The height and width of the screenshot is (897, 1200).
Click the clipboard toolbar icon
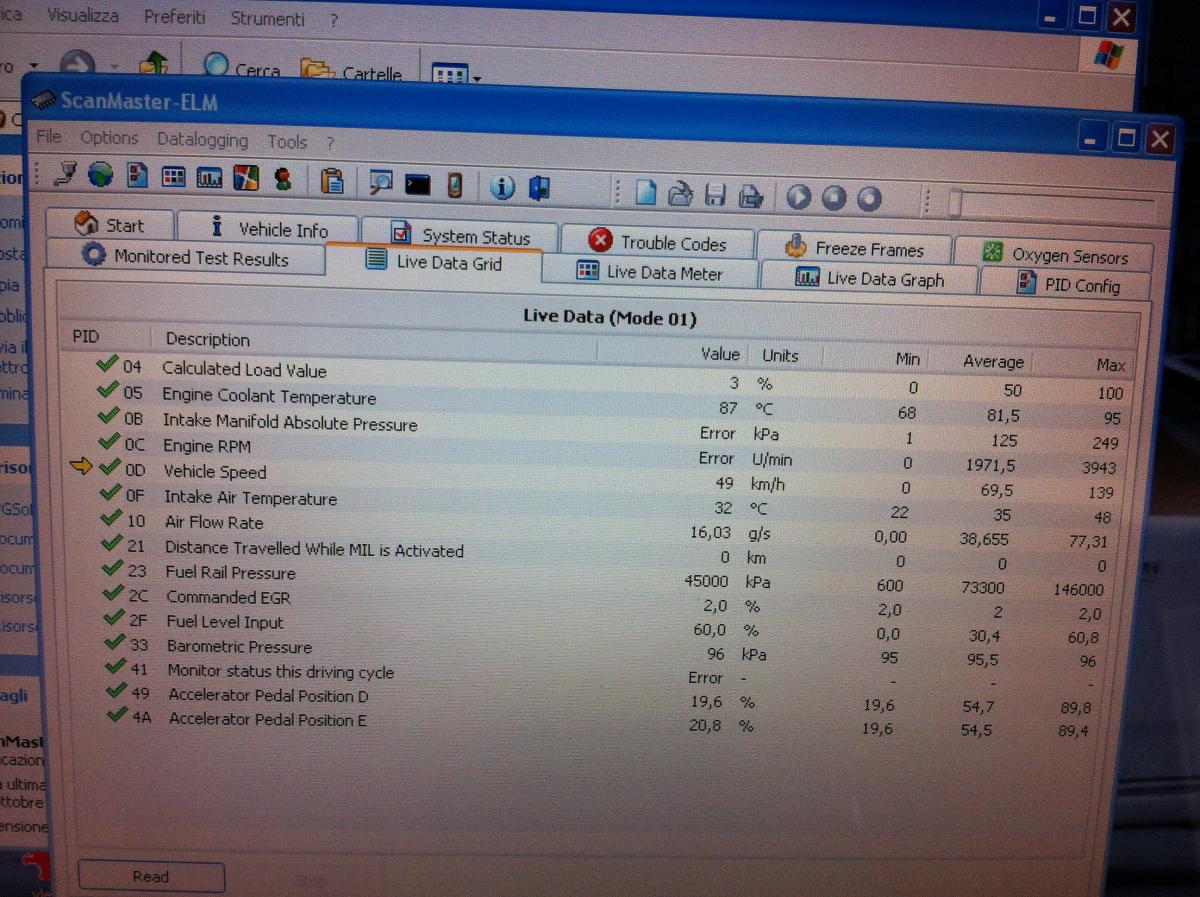[x=332, y=181]
